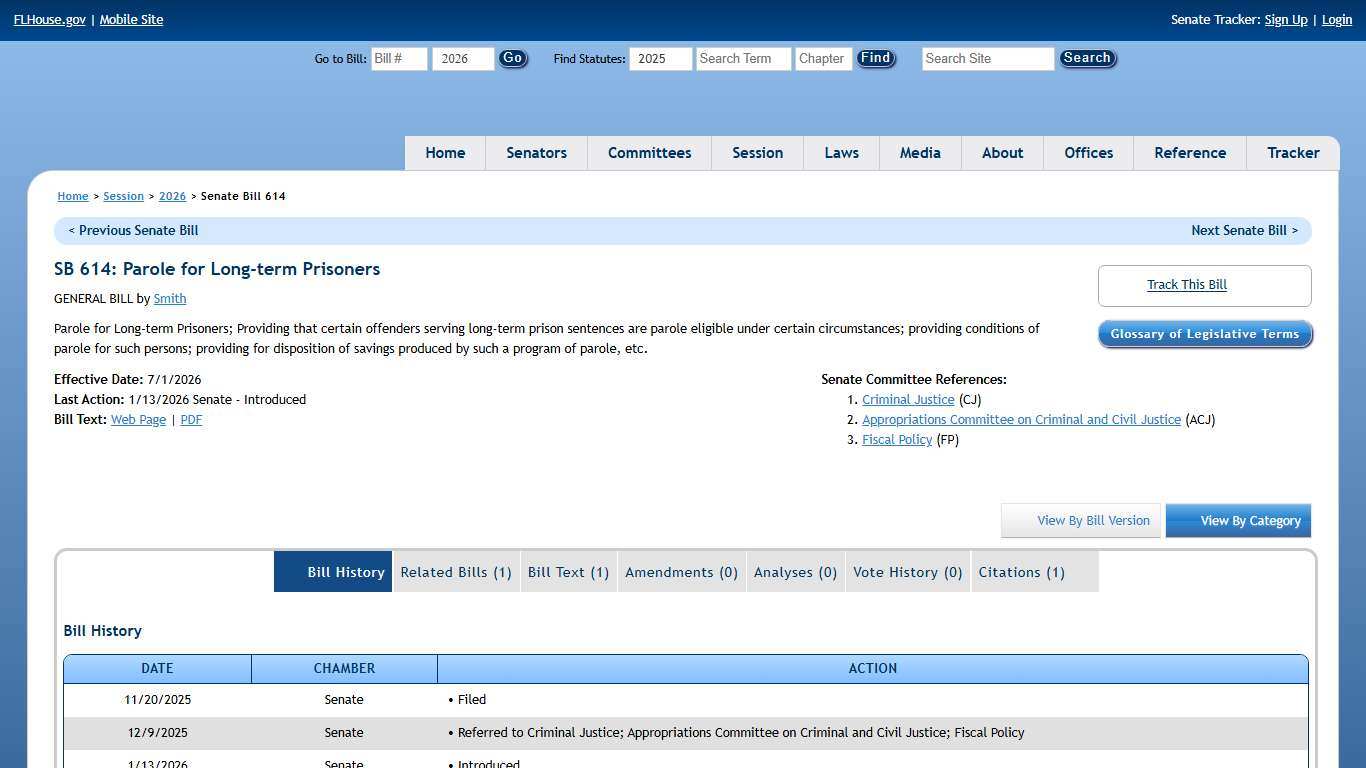Open the Committees navigation menu

point(649,153)
